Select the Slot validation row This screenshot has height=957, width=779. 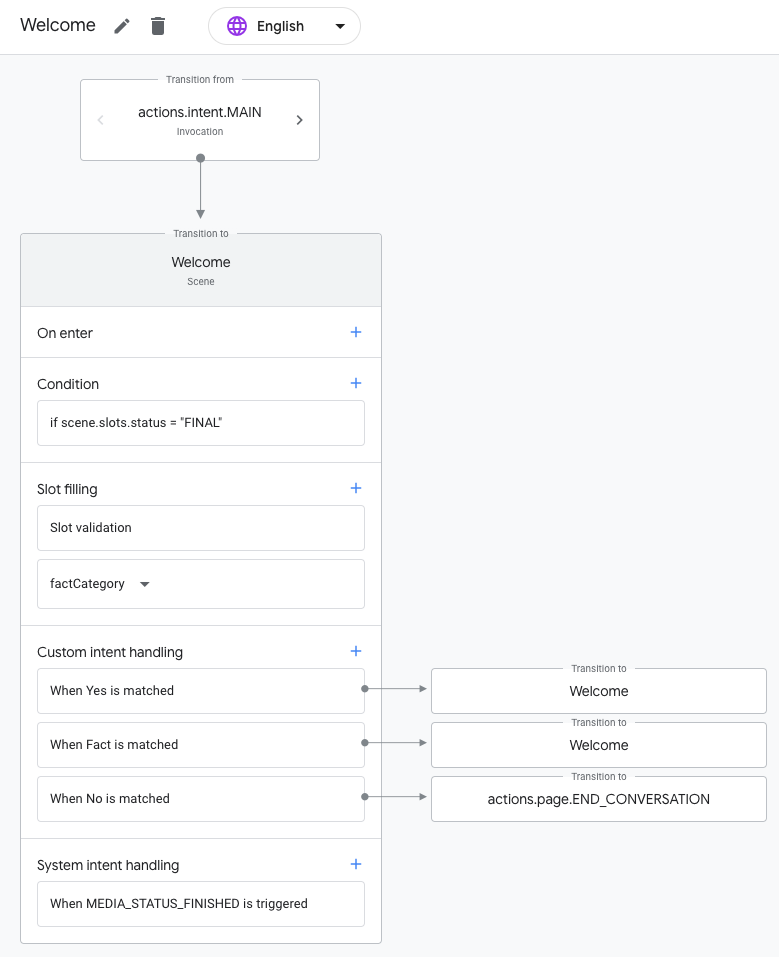point(200,528)
